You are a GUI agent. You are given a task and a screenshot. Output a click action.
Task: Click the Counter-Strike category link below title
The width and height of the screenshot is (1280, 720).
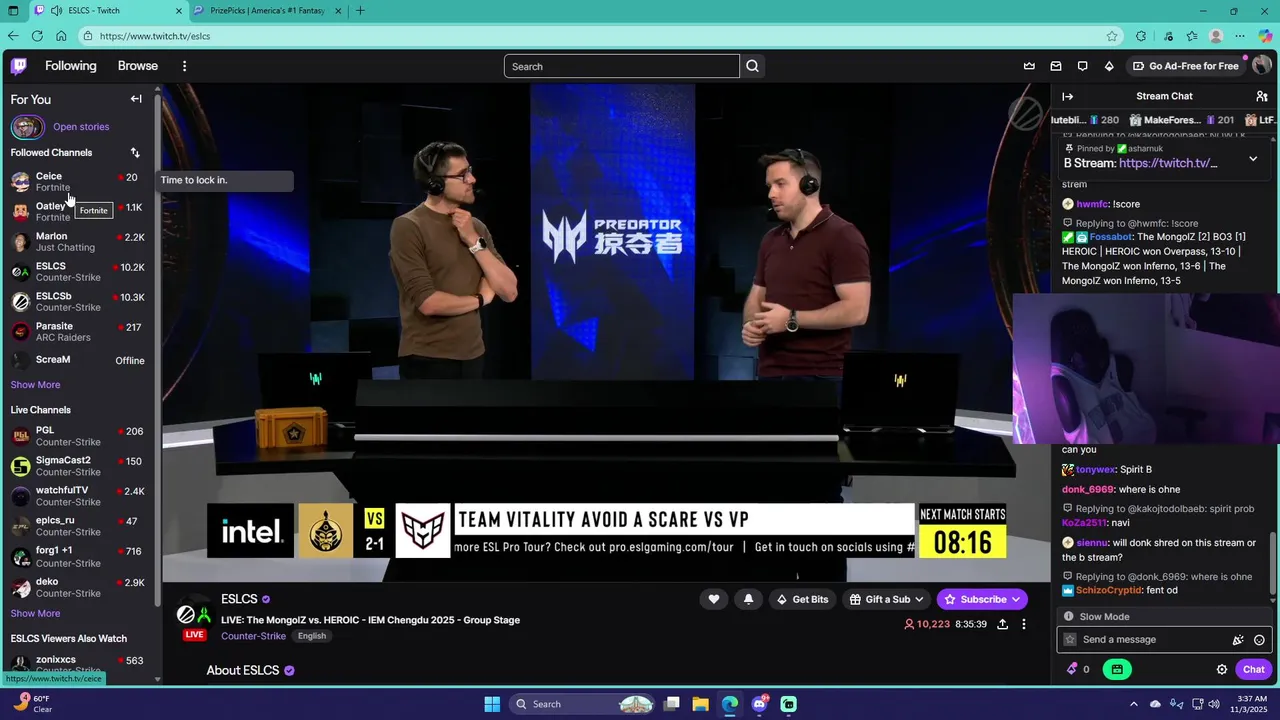[x=253, y=636]
